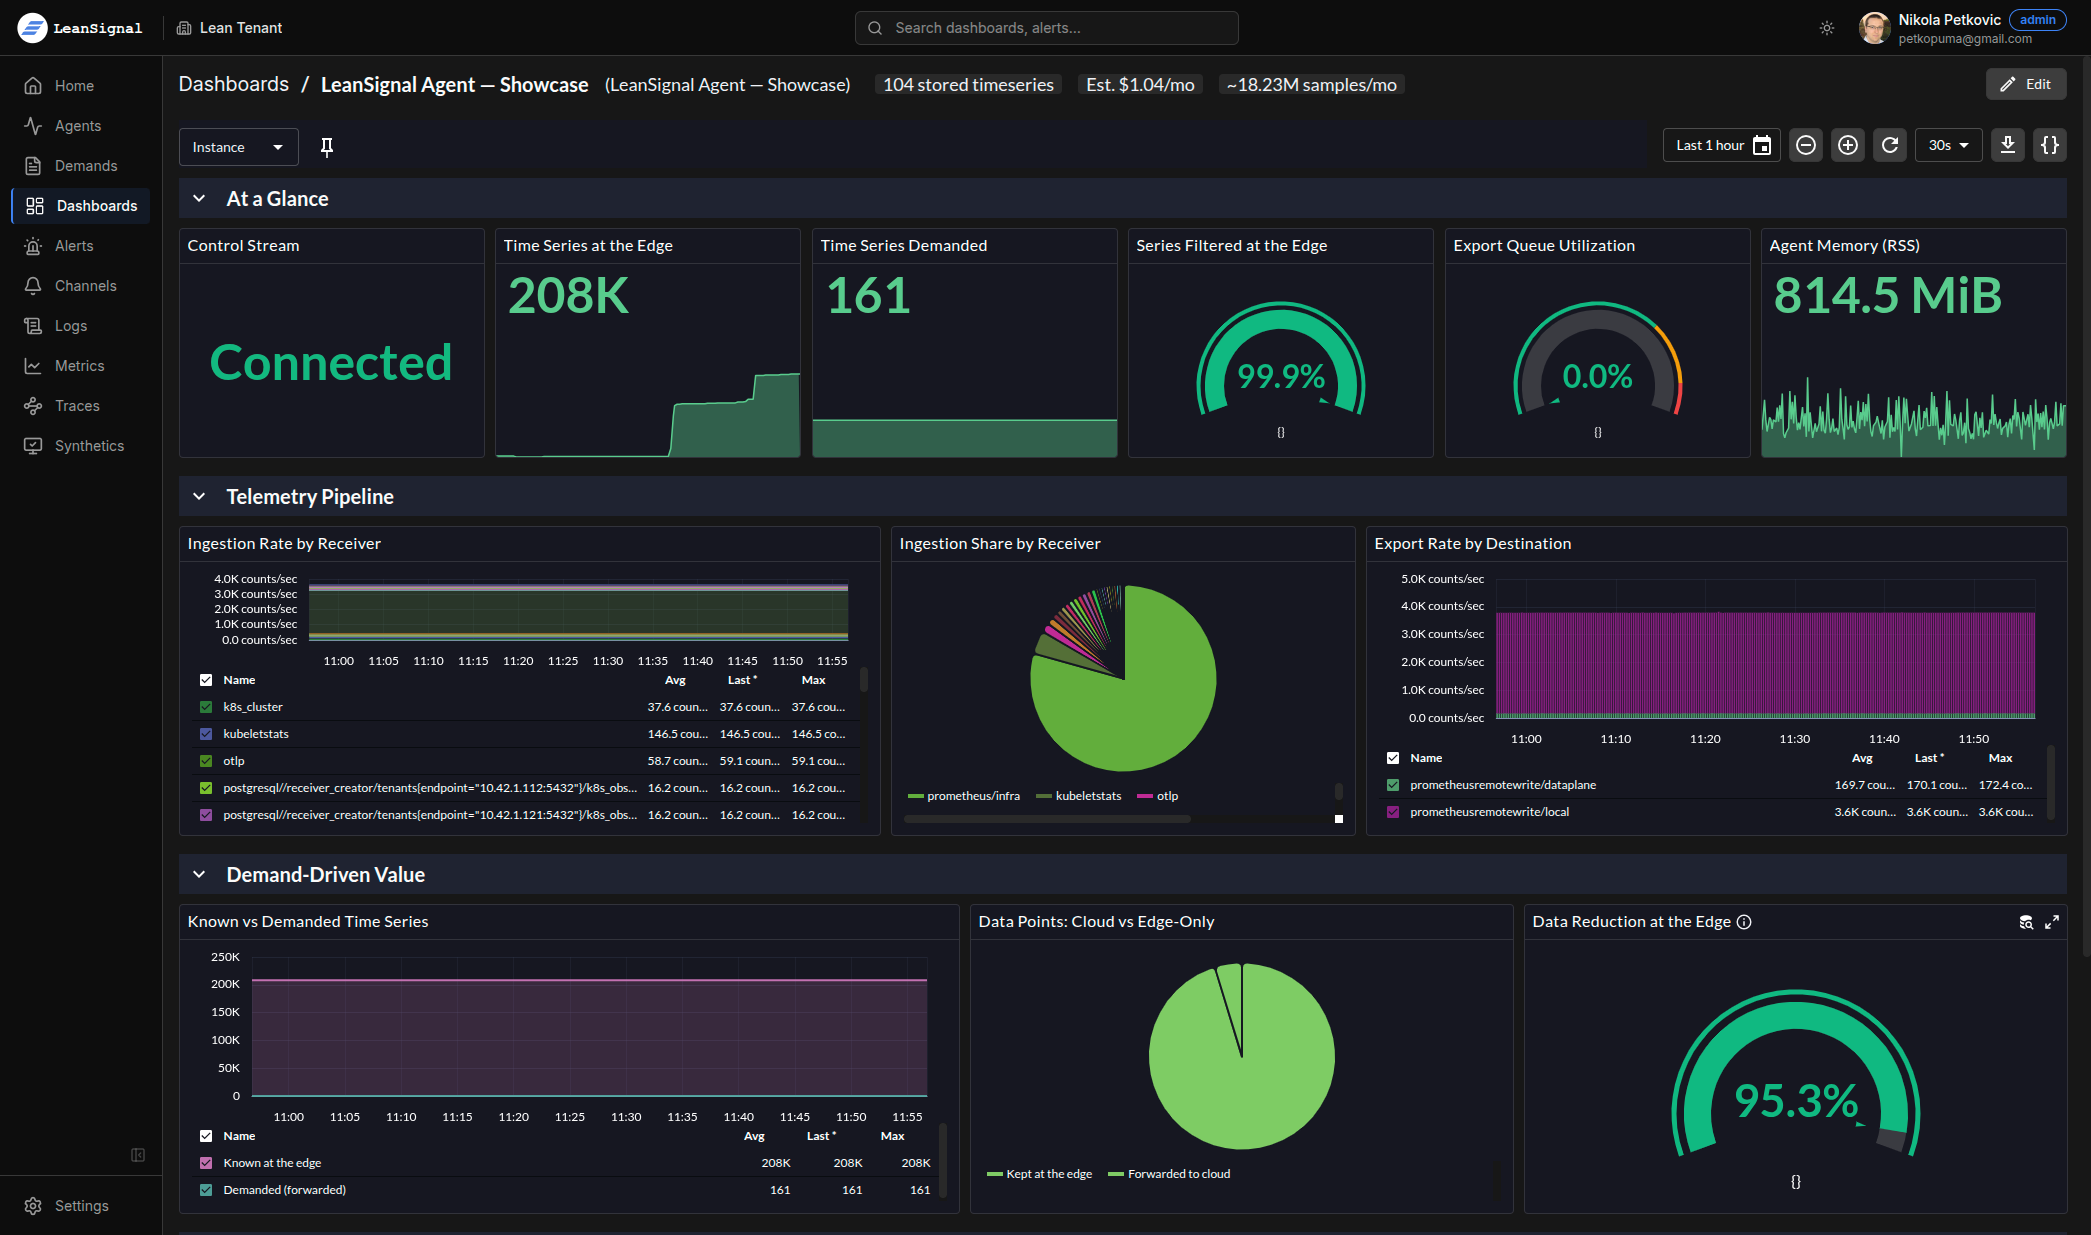Open the calendar time range picker

(1762, 145)
